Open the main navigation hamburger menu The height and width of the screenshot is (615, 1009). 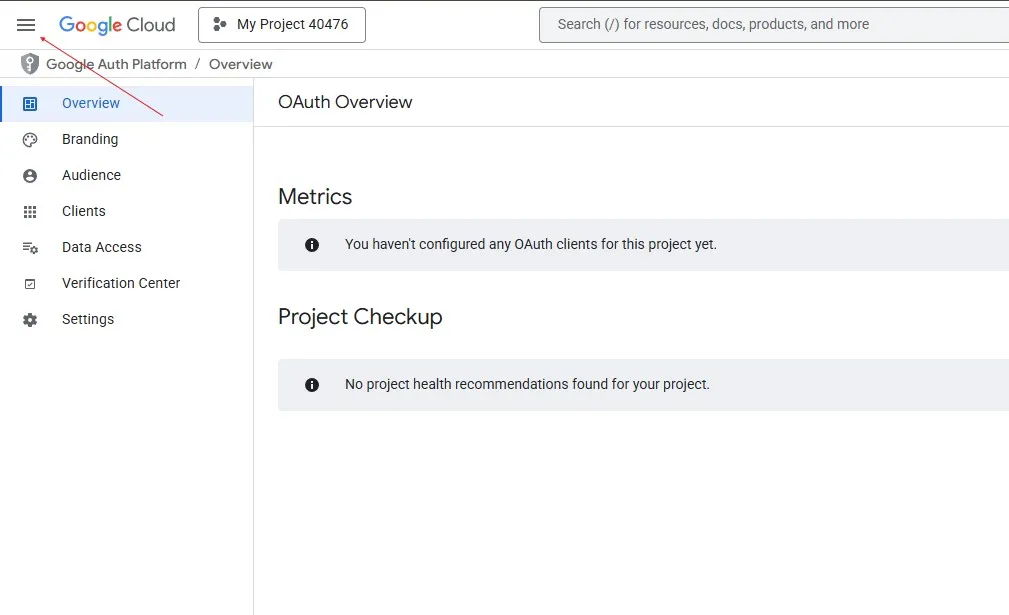(x=26, y=25)
